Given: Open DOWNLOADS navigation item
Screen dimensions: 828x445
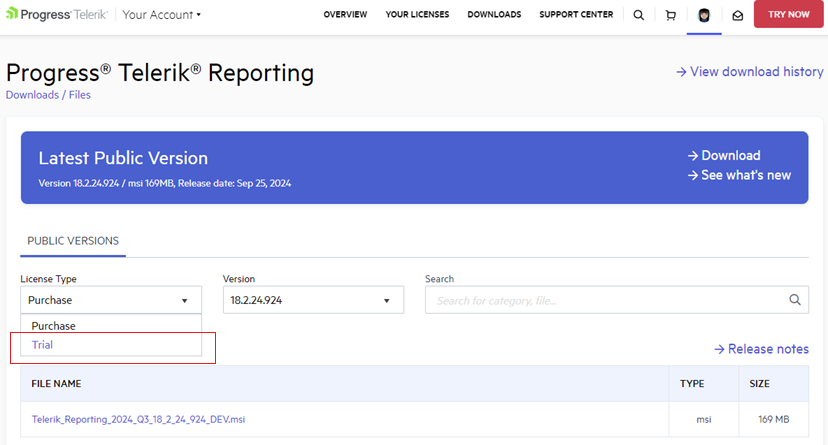Looking at the screenshot, I should click(494, 15).
